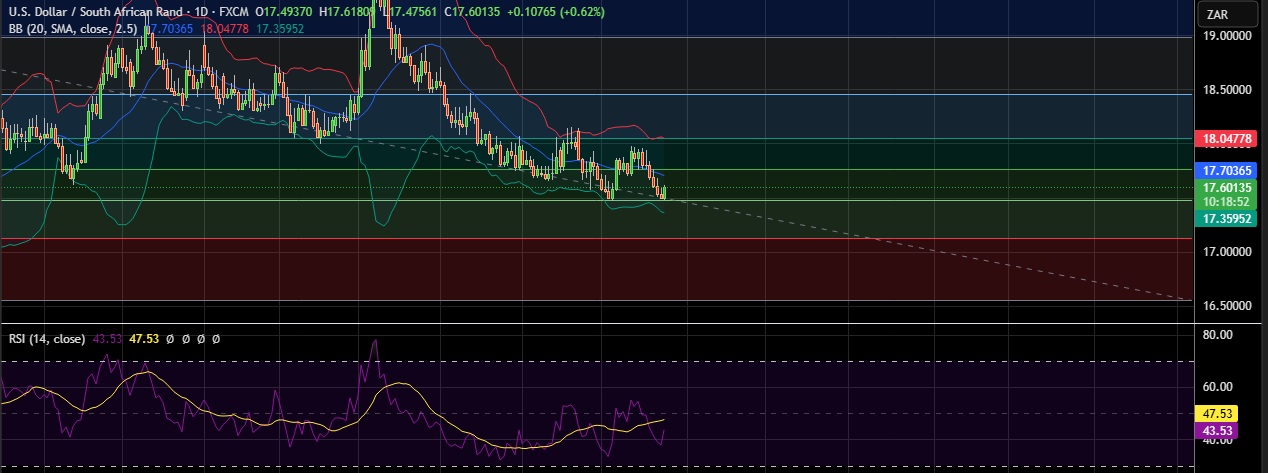Click the green 17.60135 current price label
The image size is (1268, 473).
pyautogui.click(x=1228, y=187)
